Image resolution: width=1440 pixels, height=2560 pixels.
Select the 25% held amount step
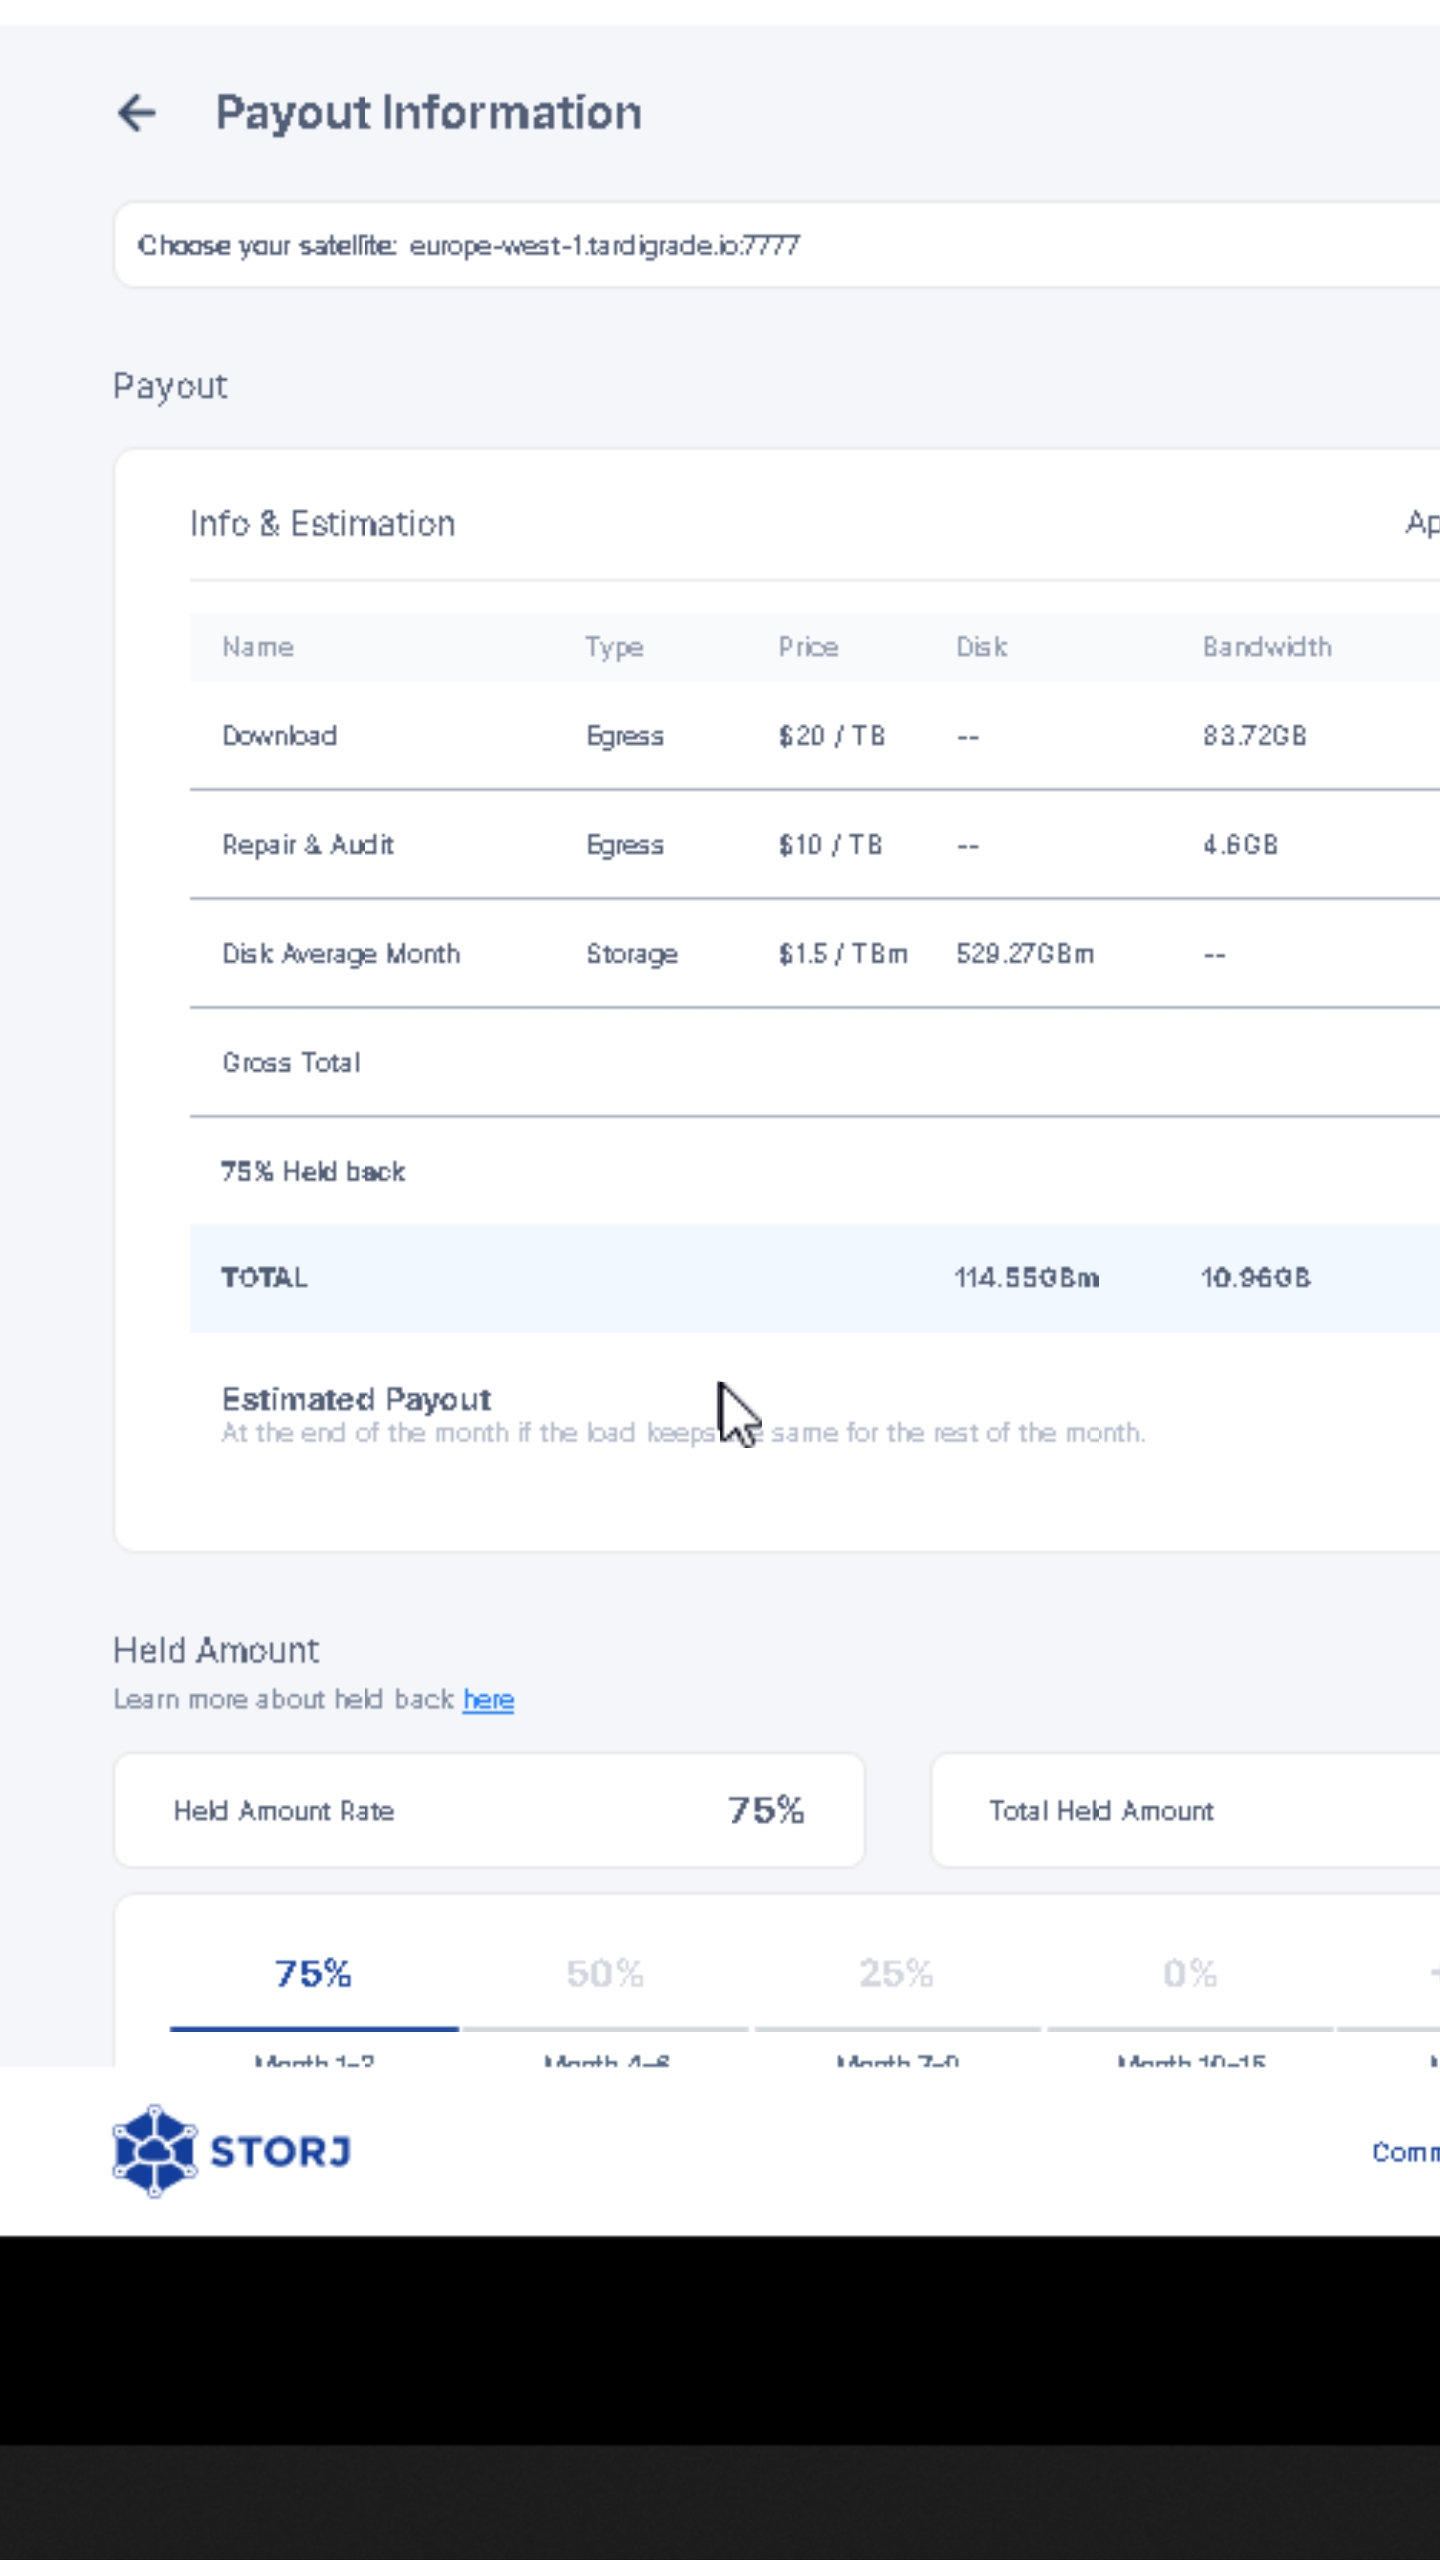896,1973
